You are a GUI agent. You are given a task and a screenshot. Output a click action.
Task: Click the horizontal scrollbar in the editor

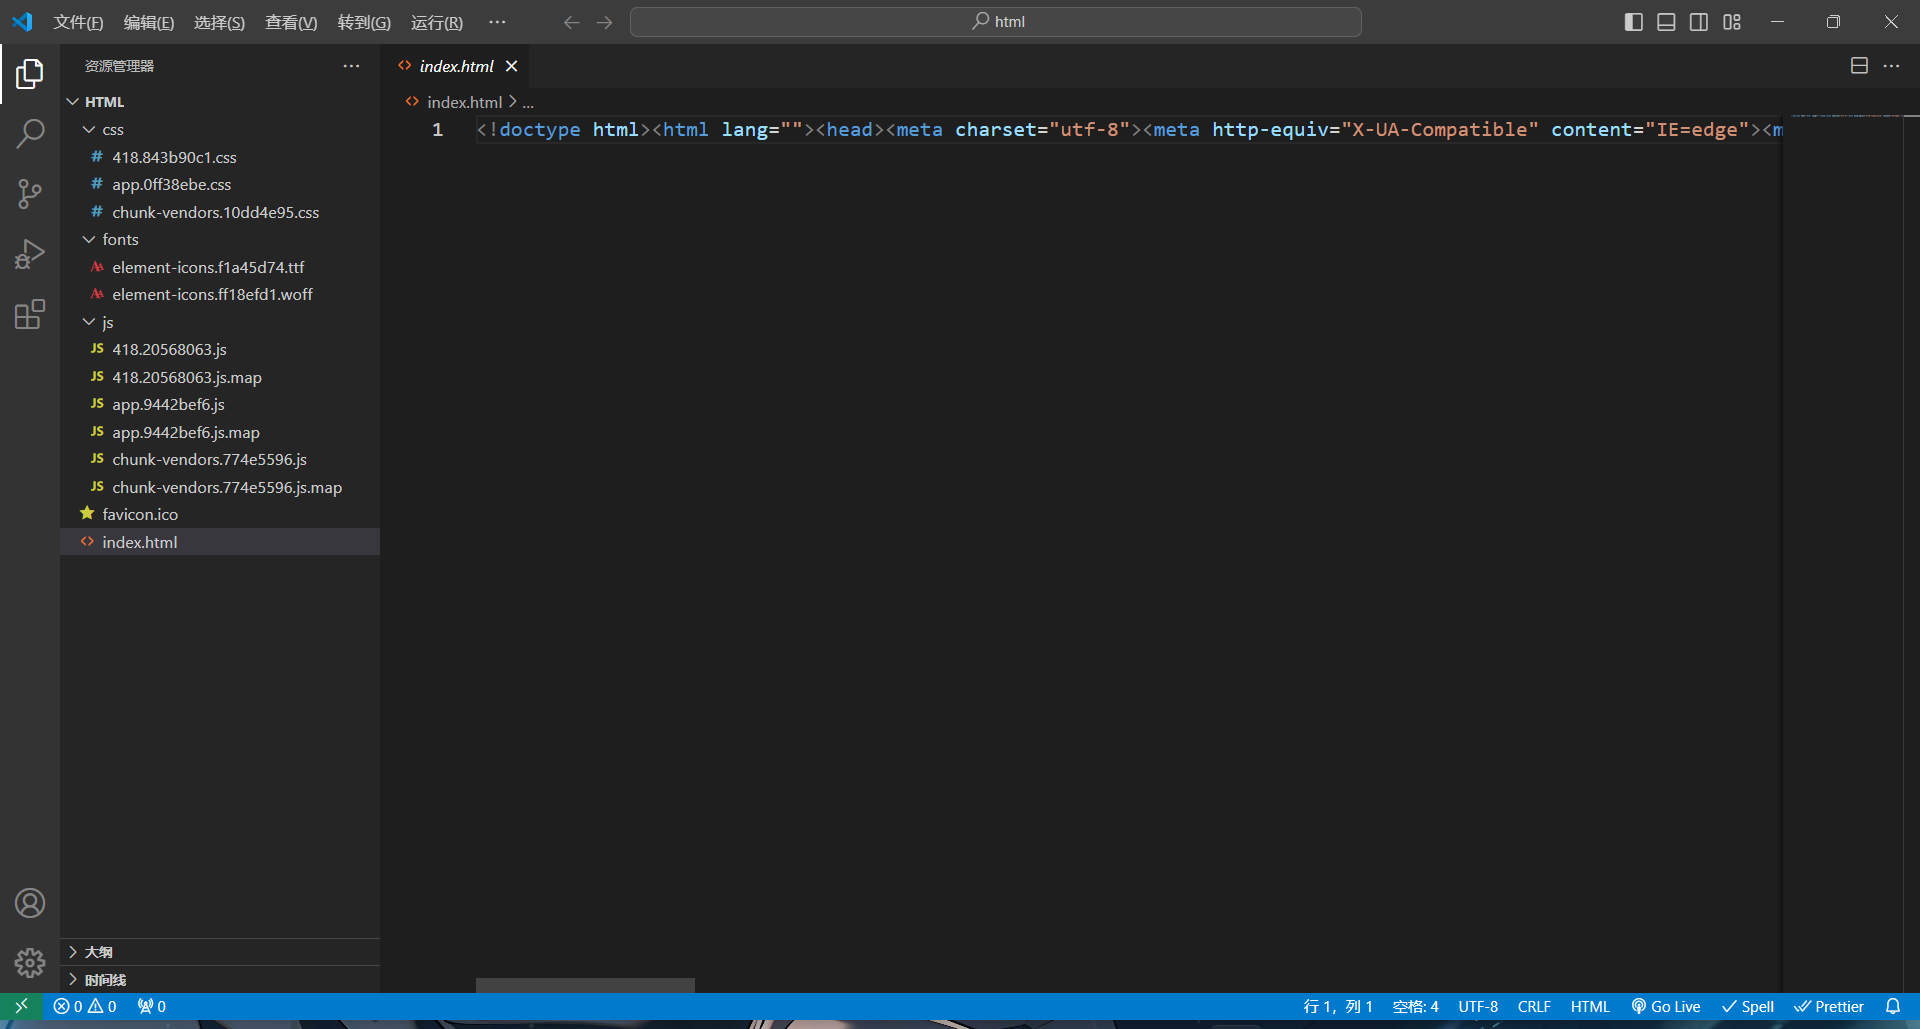585,985
